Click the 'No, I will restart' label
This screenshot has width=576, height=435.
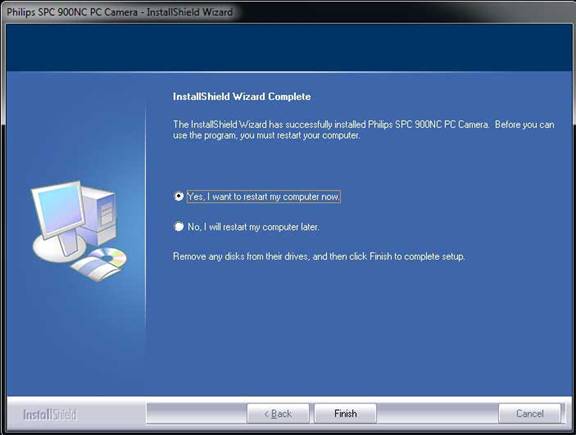pos(253,227)
